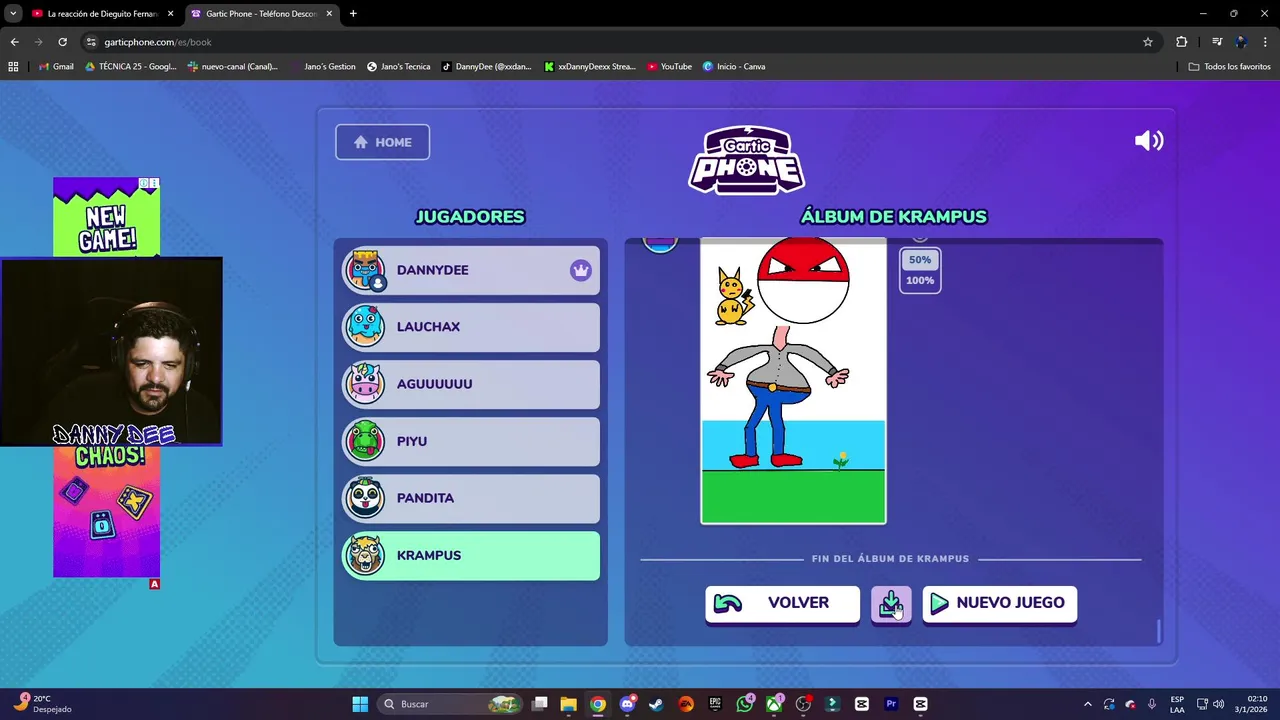
Task: Open the EA app from the taskbar
Action: coord(686,704)
